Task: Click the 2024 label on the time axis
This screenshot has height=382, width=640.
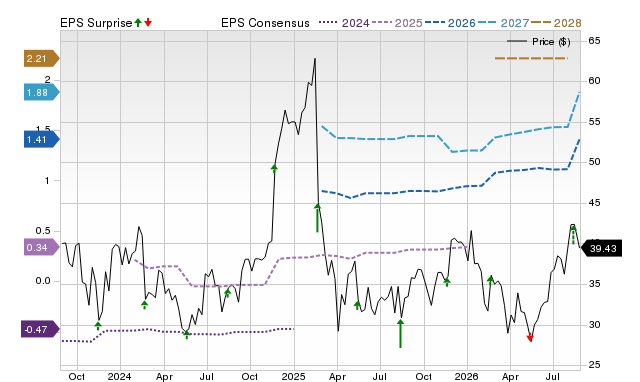Action: point(119,376)
